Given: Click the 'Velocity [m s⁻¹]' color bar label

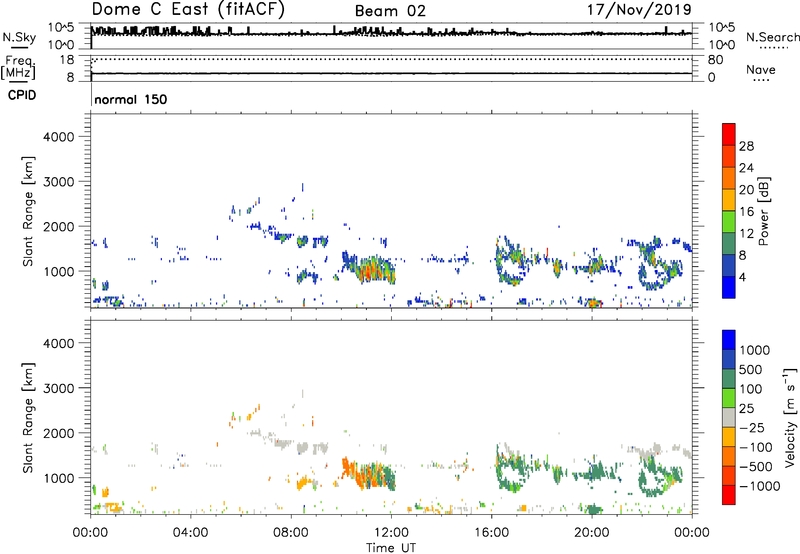Looking at the screenshot, I should coord(790,417).
